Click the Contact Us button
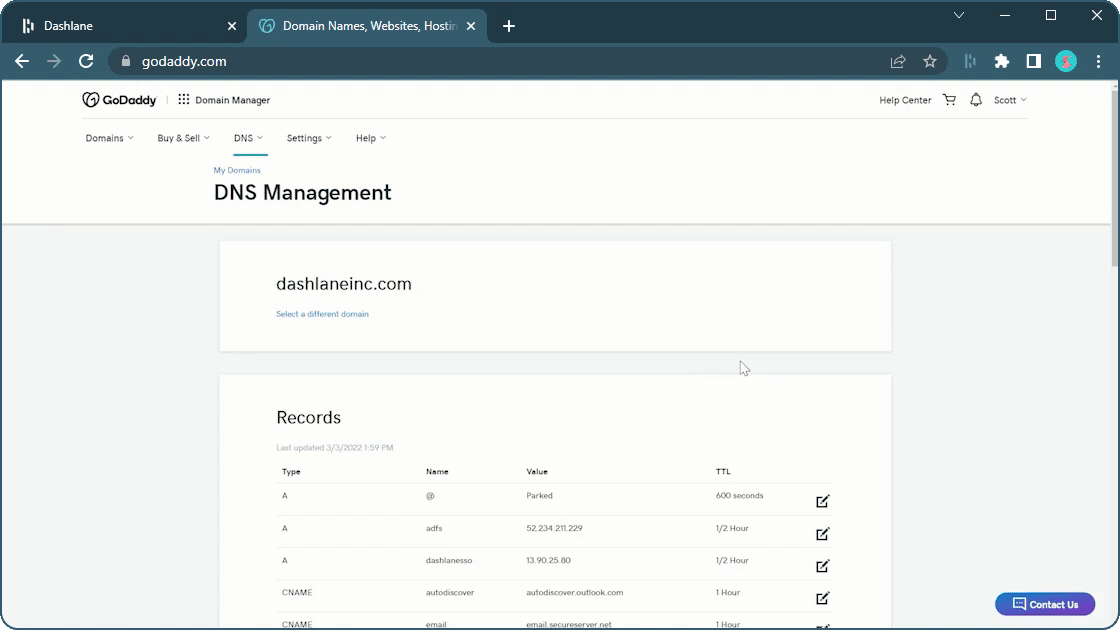The width and height of the screenshot is (1120, 630). pos(1045,604)
